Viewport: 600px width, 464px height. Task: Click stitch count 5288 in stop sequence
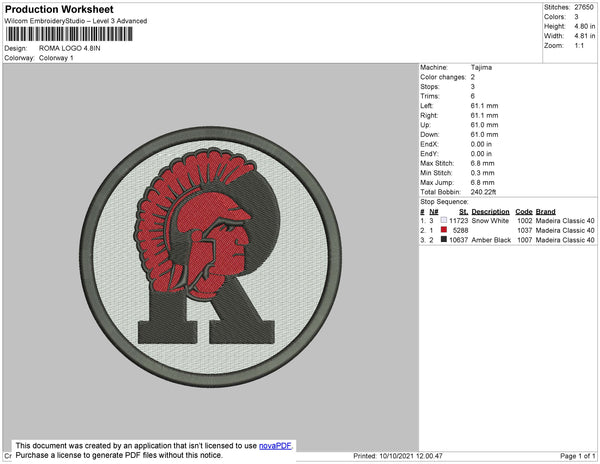click(460, 230)
